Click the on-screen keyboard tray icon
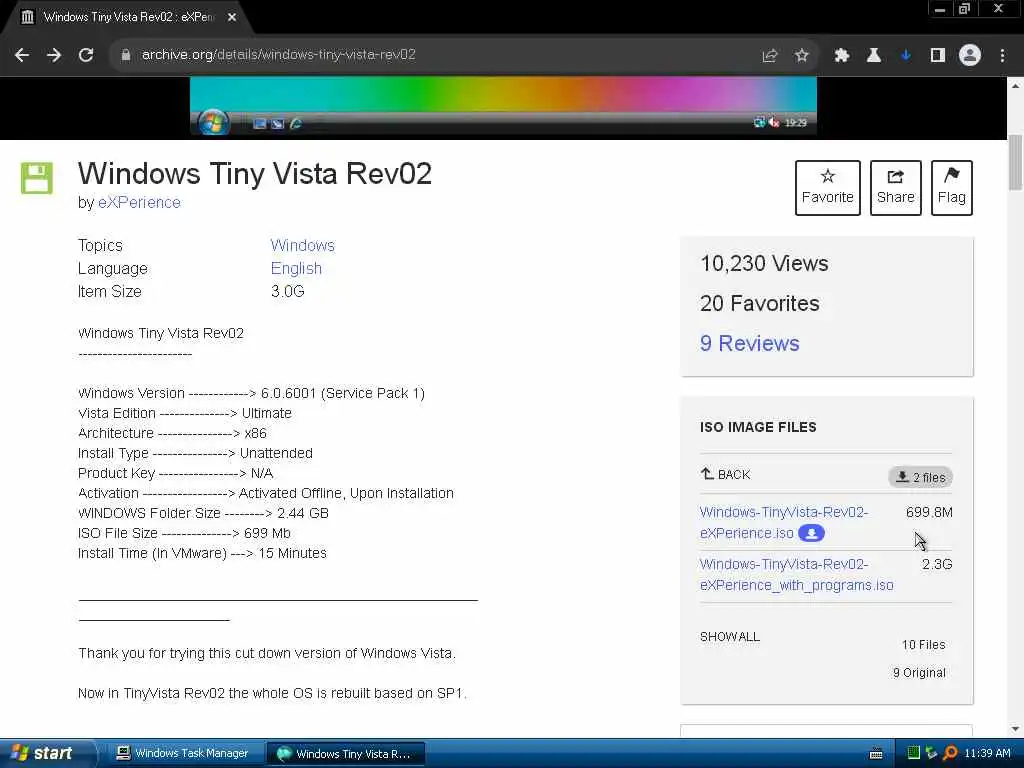The height and width of the screenshot is (768, 1024). click(876, 754)
